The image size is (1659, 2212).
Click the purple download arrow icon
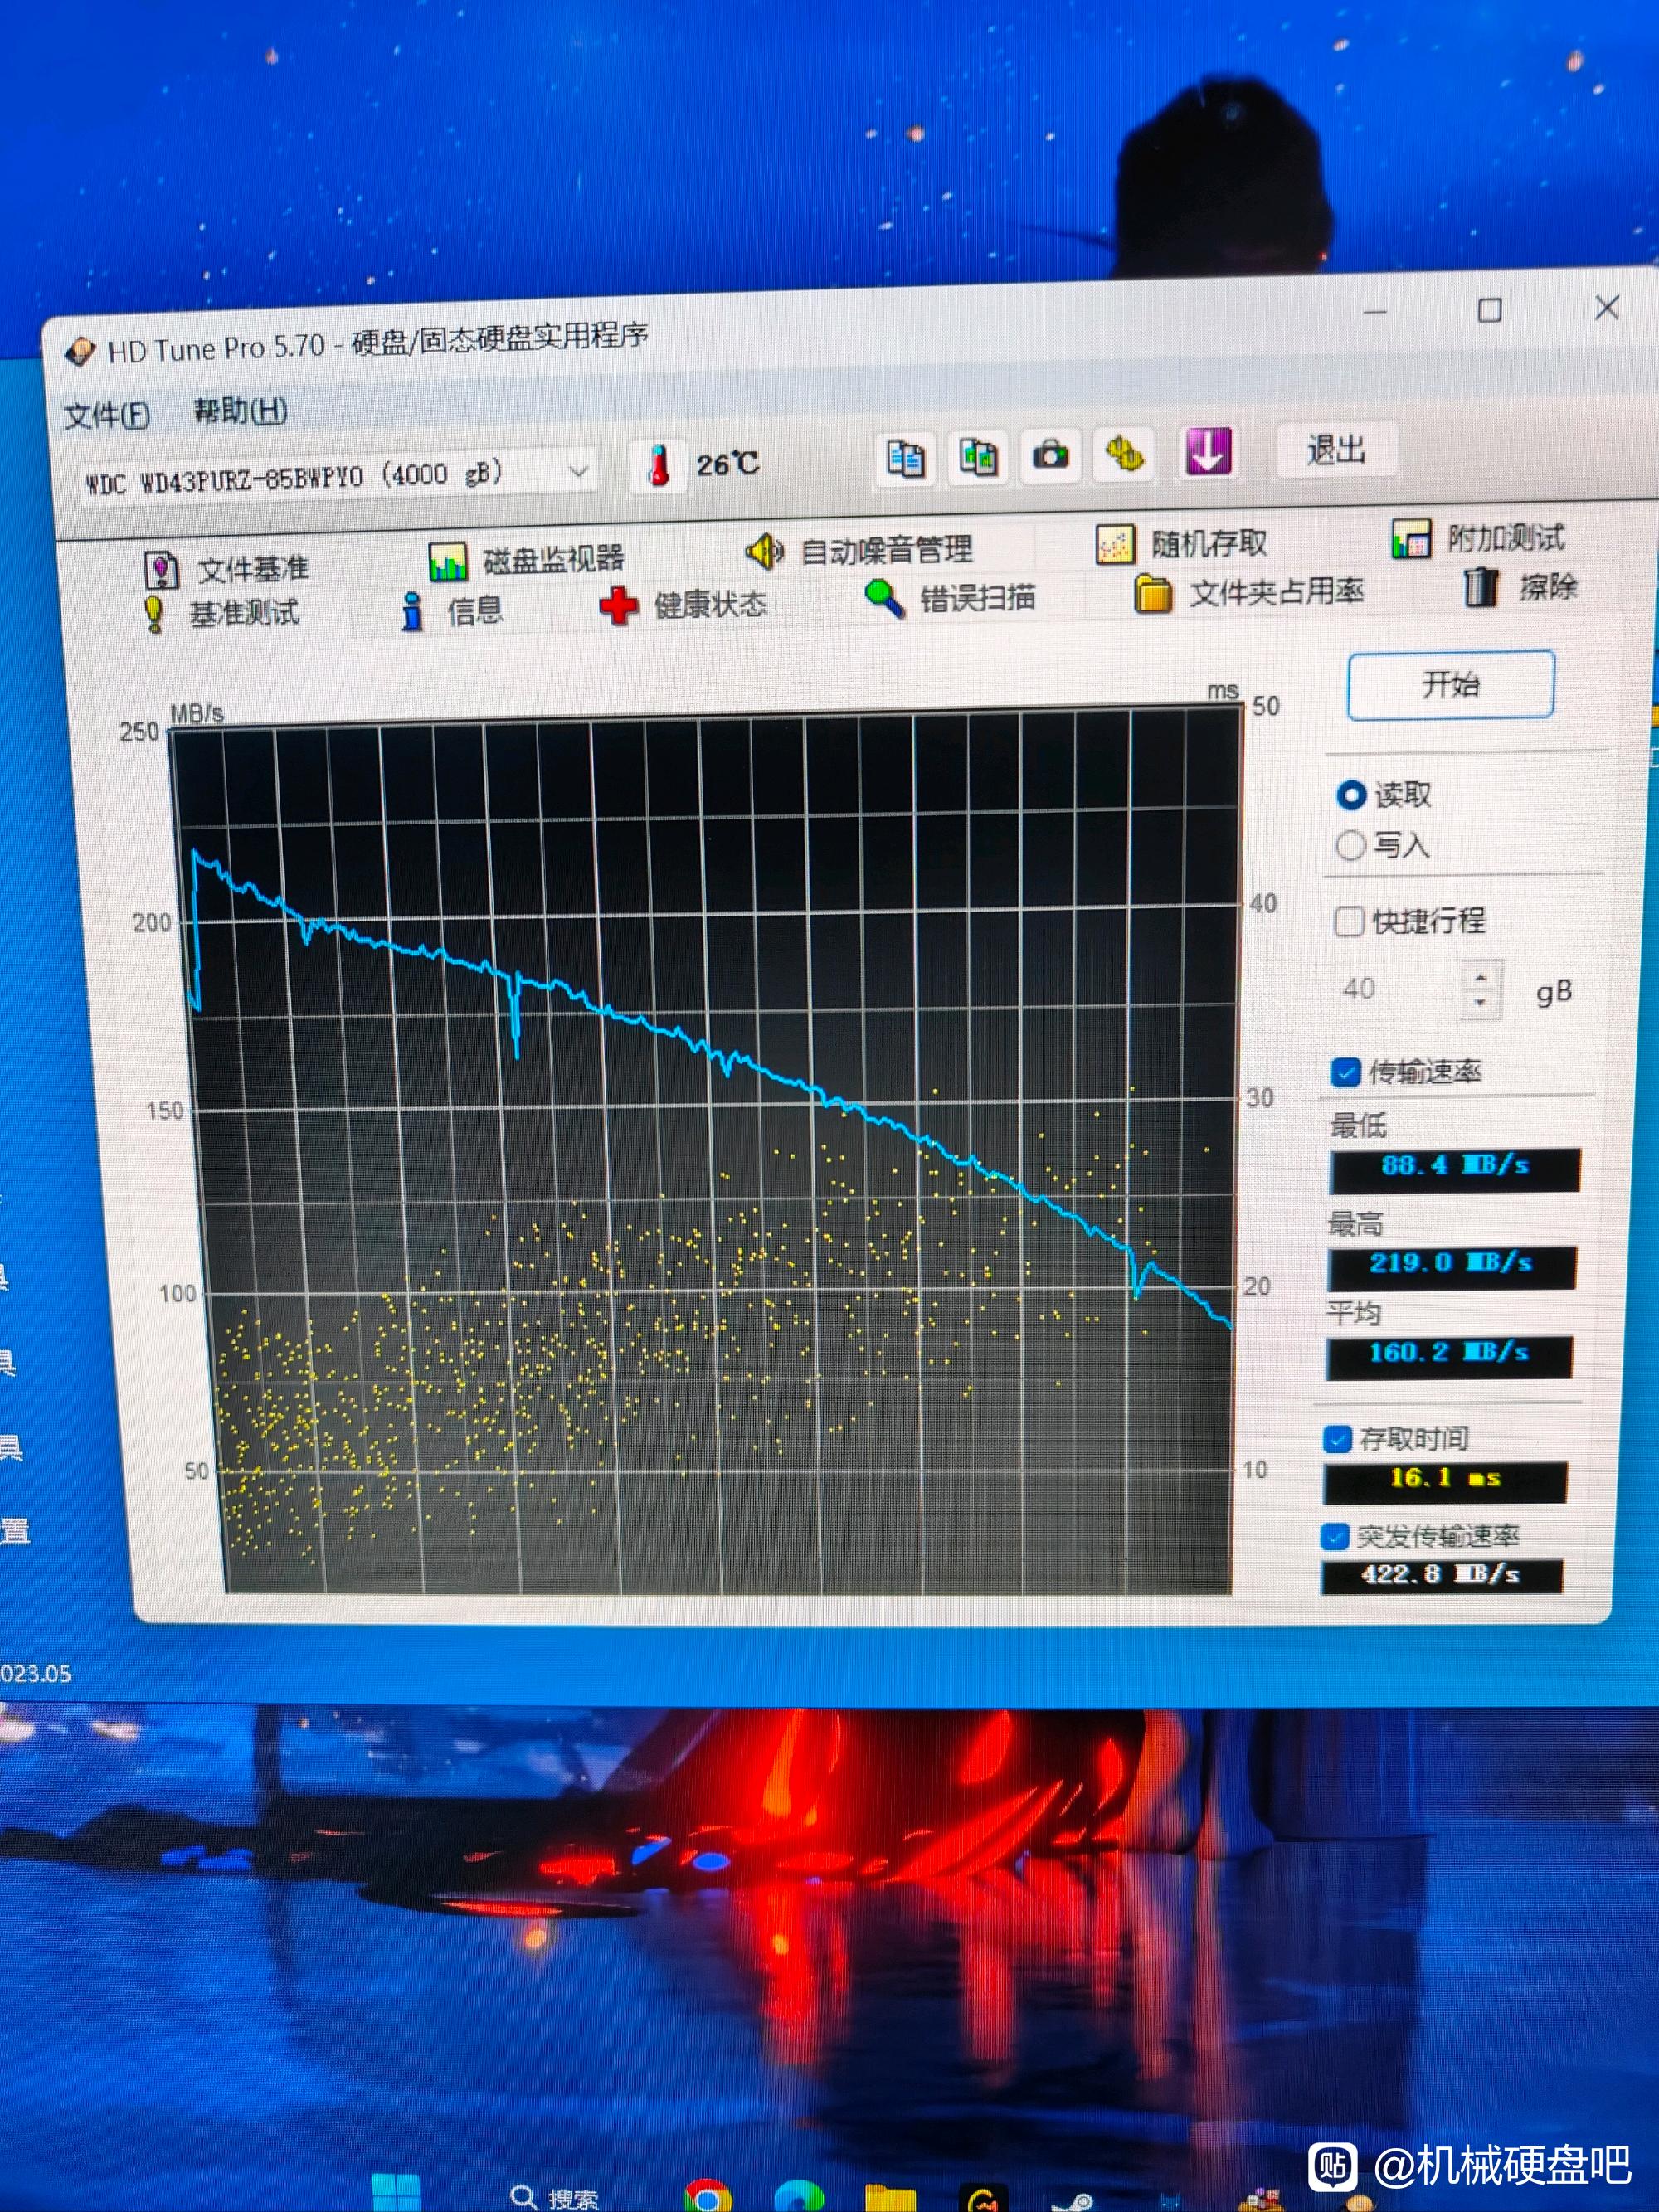coord(1208,452)
